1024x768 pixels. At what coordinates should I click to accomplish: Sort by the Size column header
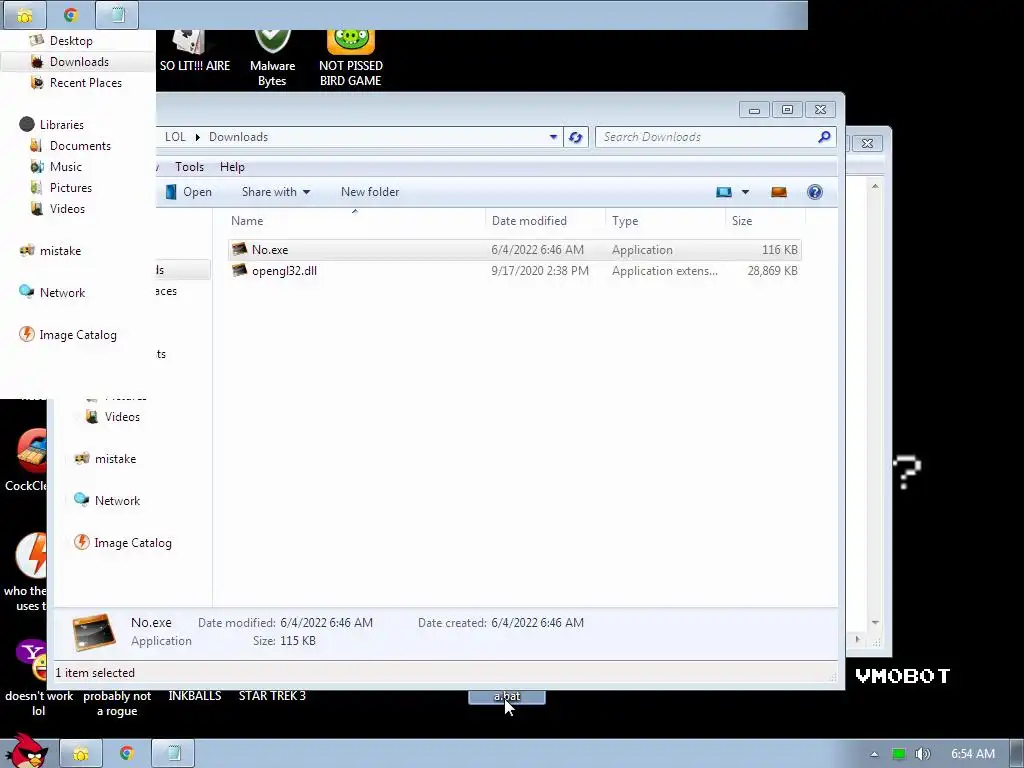click(765, 221)
